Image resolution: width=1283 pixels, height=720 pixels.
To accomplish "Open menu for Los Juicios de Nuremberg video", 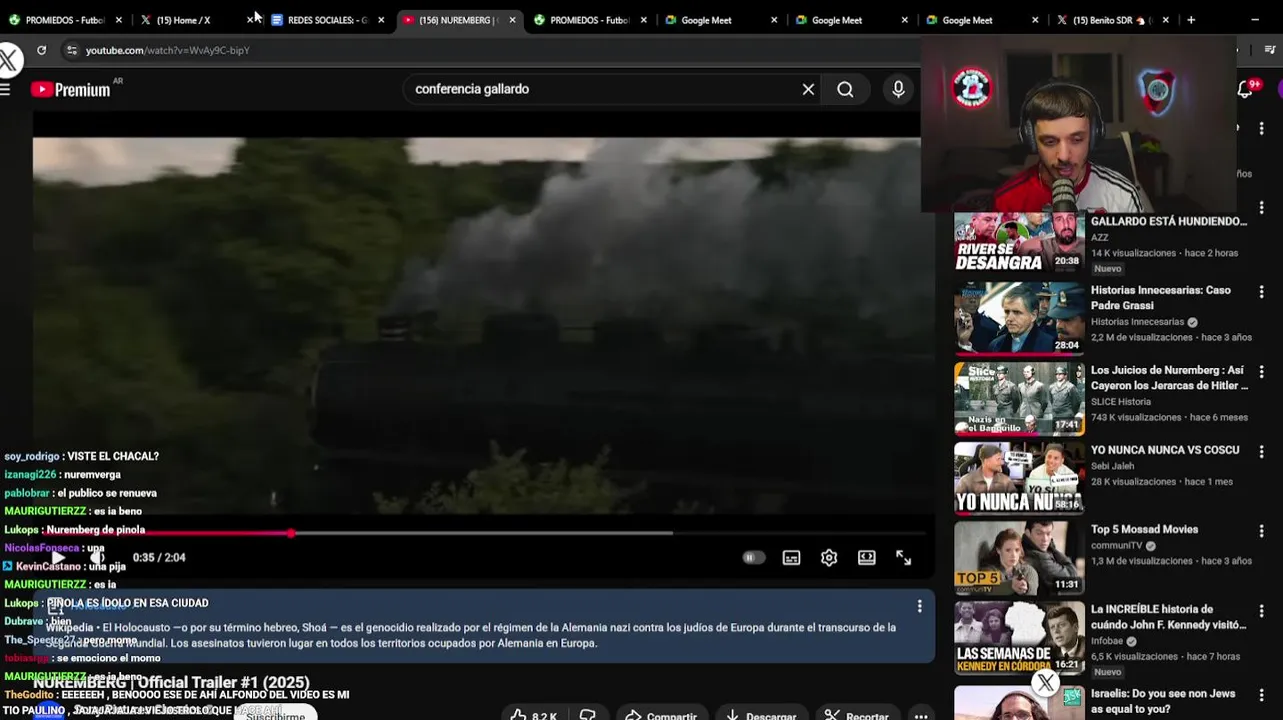I will click(1261, 371).
